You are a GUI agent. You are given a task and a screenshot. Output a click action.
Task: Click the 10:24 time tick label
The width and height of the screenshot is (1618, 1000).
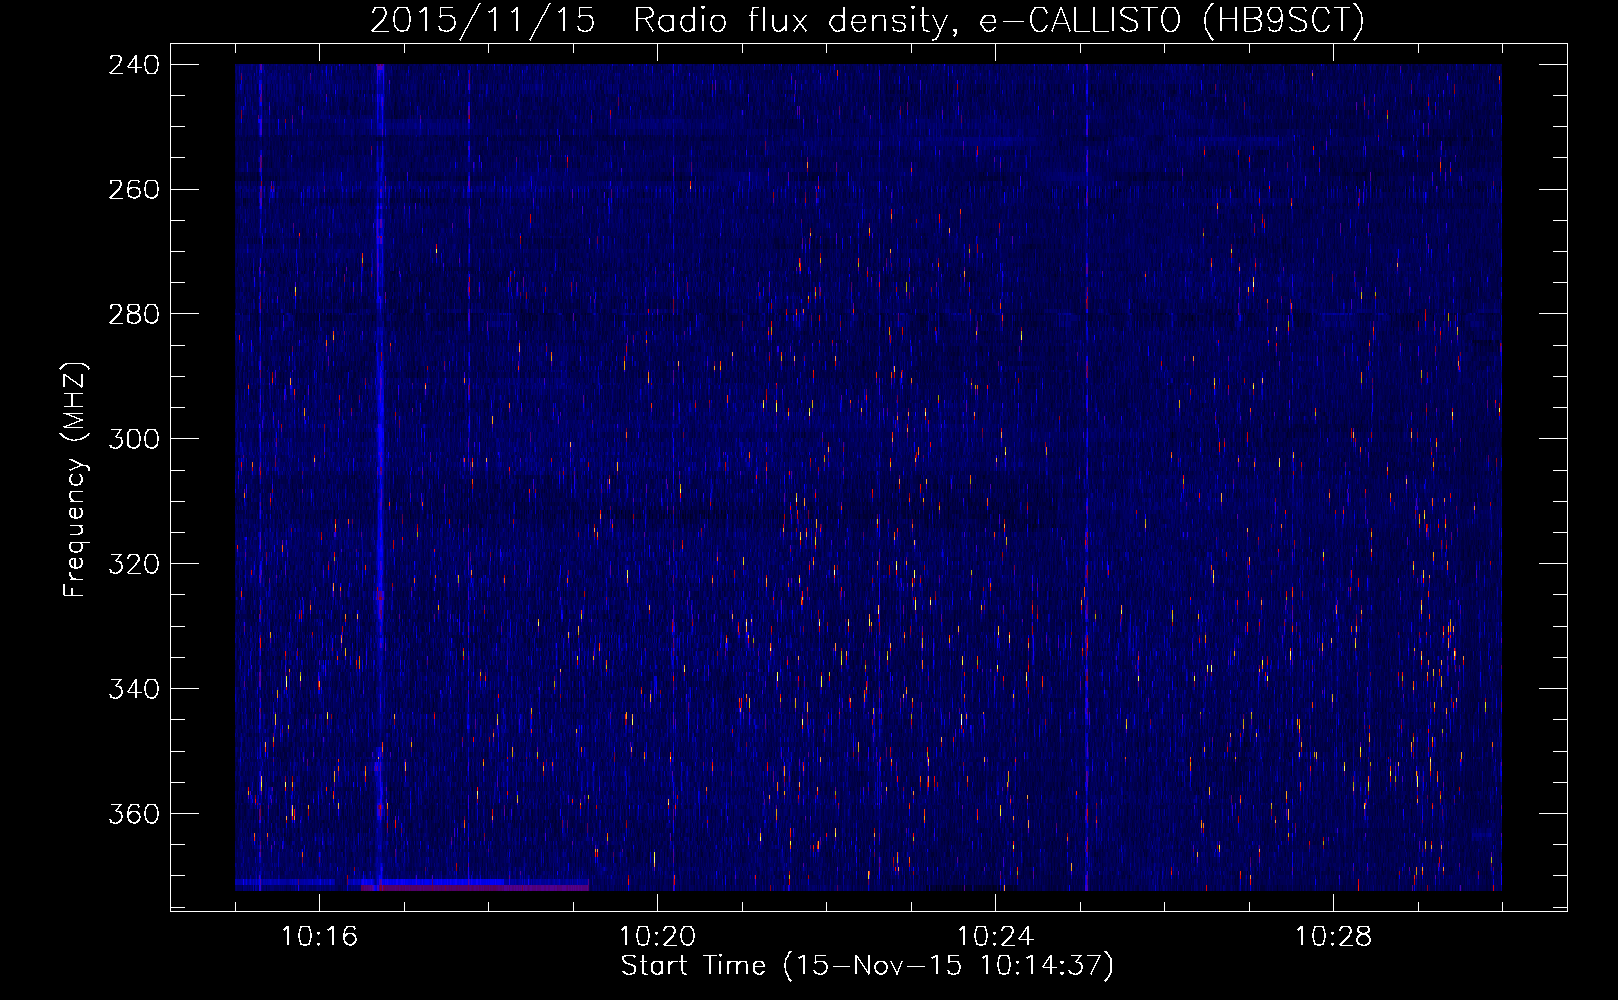(x=995, y=937)
